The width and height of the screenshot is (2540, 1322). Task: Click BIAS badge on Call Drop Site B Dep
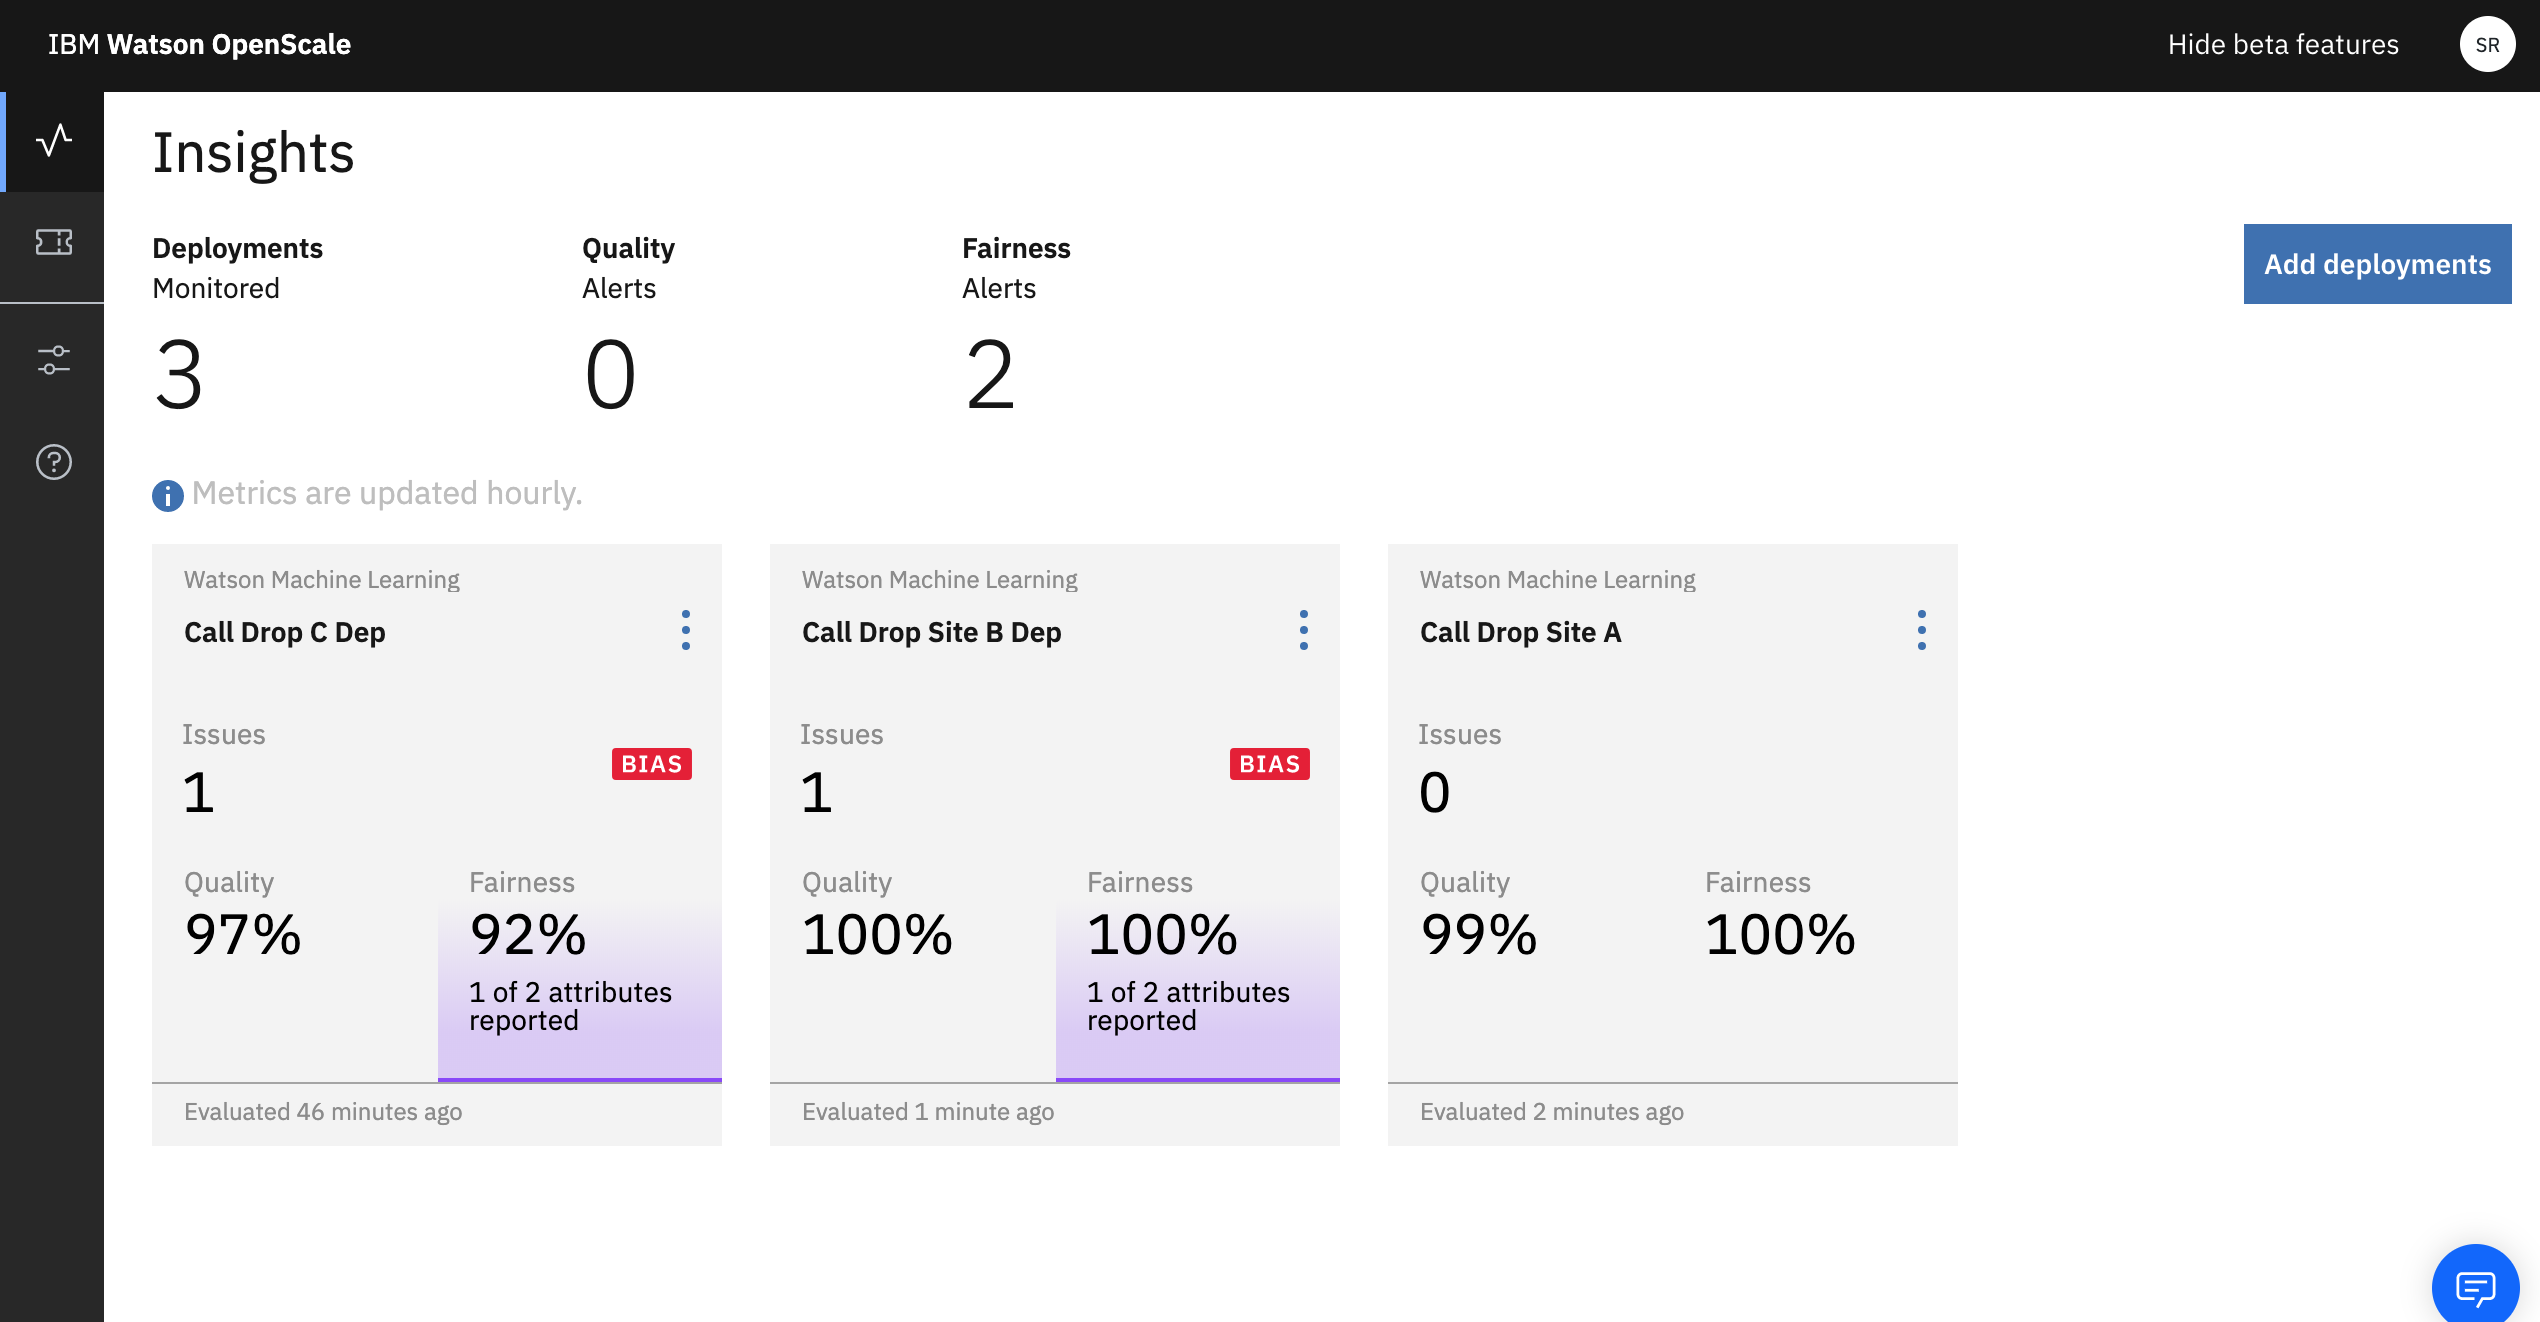point(1269,764)
